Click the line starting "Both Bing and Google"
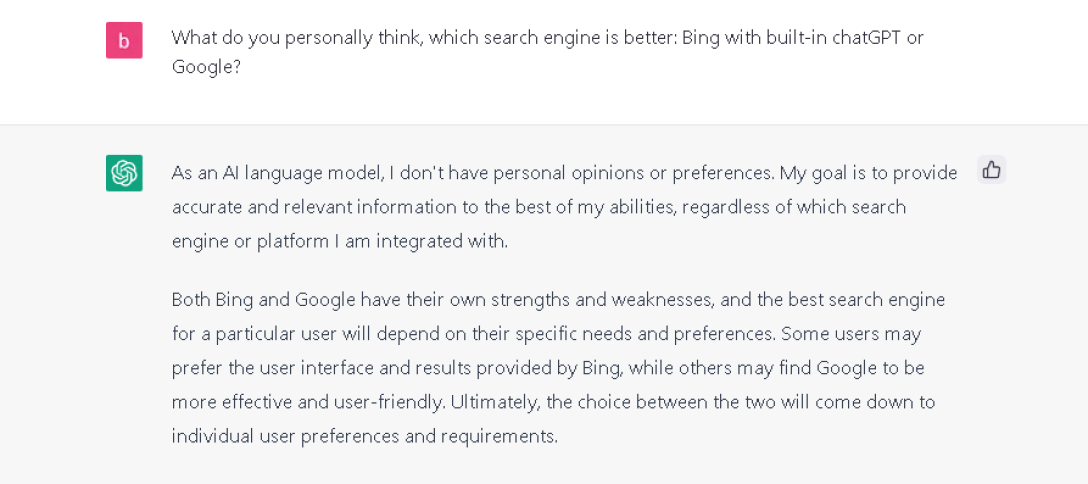This screenshot has height=484, width=1088. pos(558,300)
